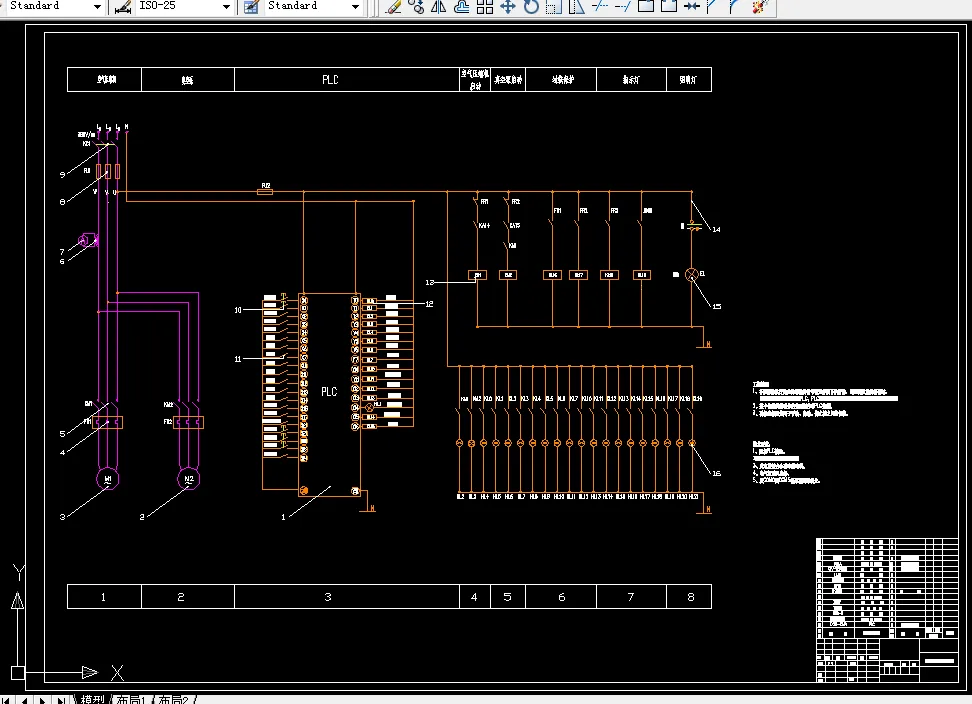This screenshot has height=704, width=972.
Task: Click column number 8 in bottom strip
Action: point(691,597)
